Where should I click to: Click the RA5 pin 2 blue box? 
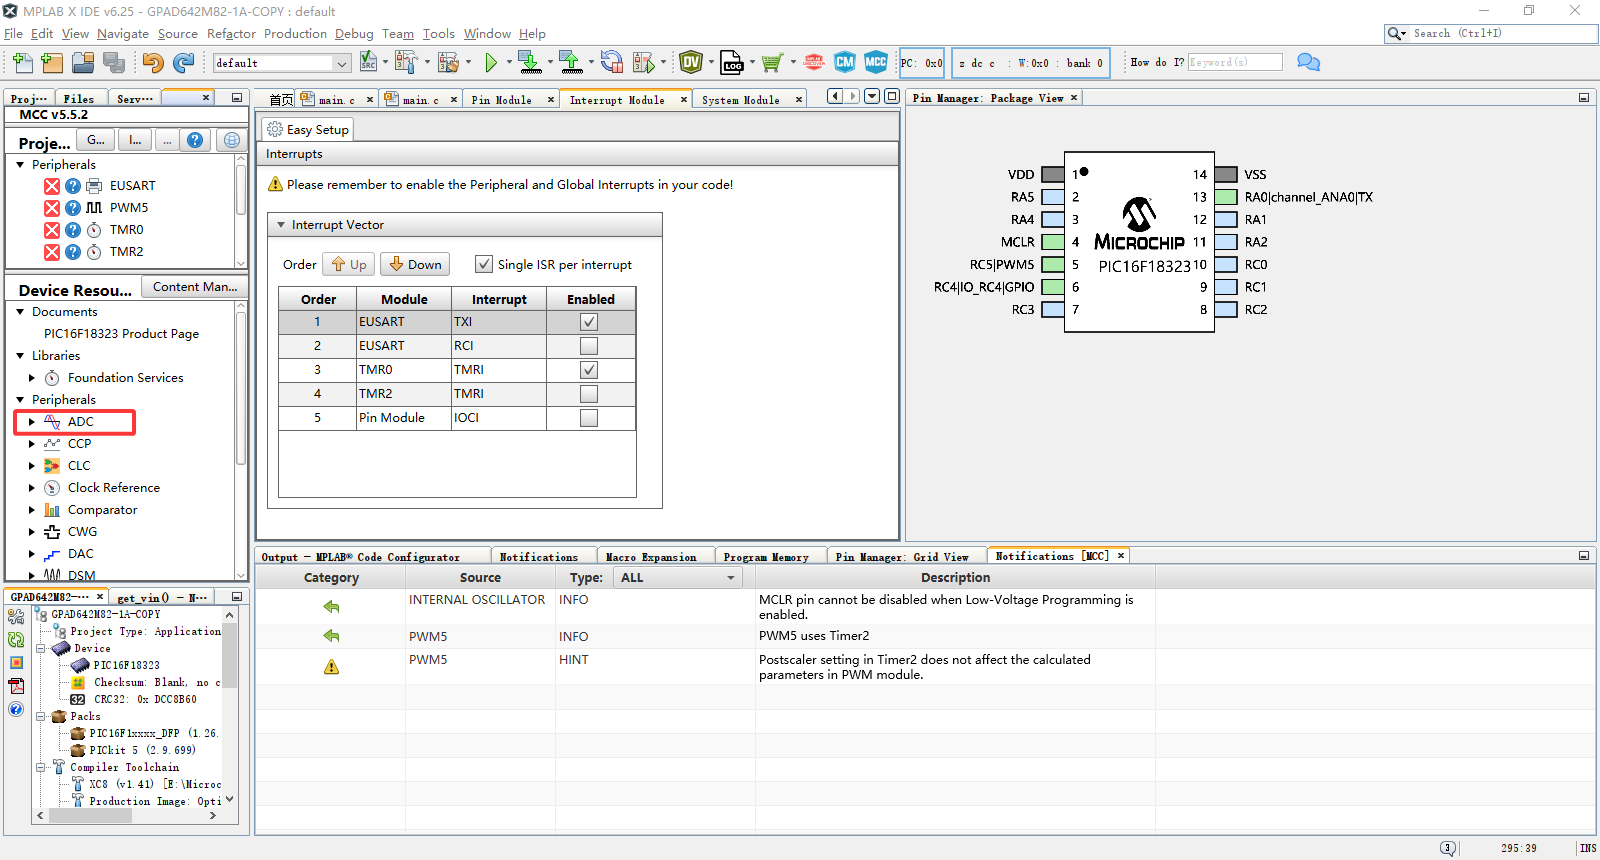coord(1053,197)
